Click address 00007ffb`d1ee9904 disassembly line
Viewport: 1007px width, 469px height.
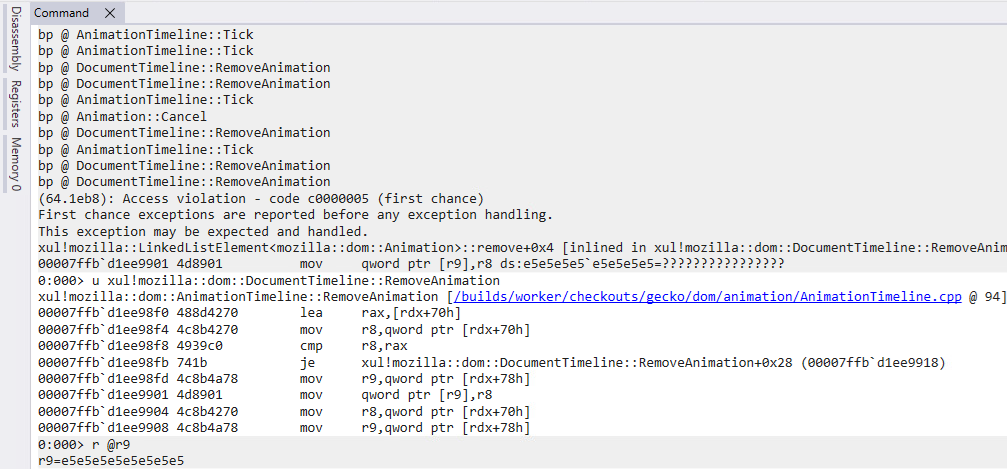coord(284,411)
